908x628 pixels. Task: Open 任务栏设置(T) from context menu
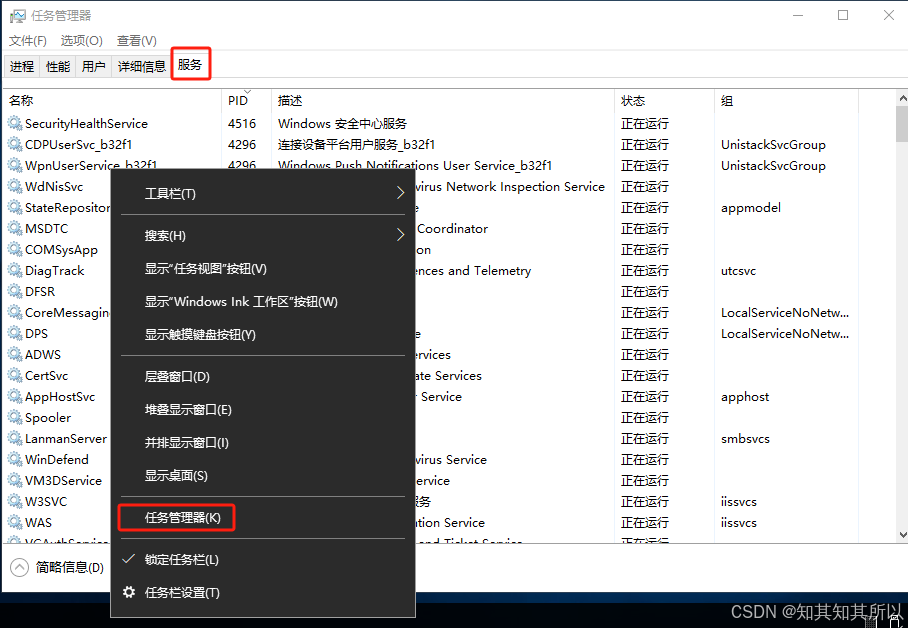pyautogui.click(x=262, y=593)
